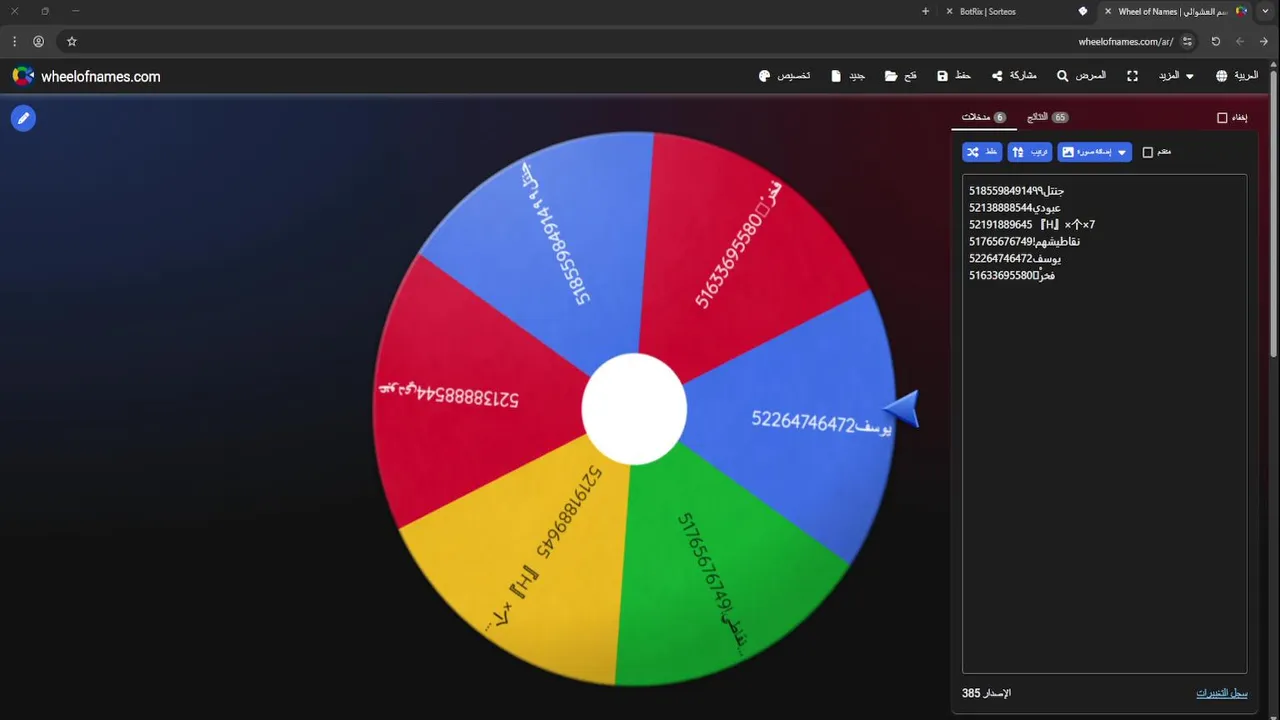Screen dimensions: 1280x720
Task: Toggle the إخفاء (hide) checkbox
Action: click(1222, 118)
